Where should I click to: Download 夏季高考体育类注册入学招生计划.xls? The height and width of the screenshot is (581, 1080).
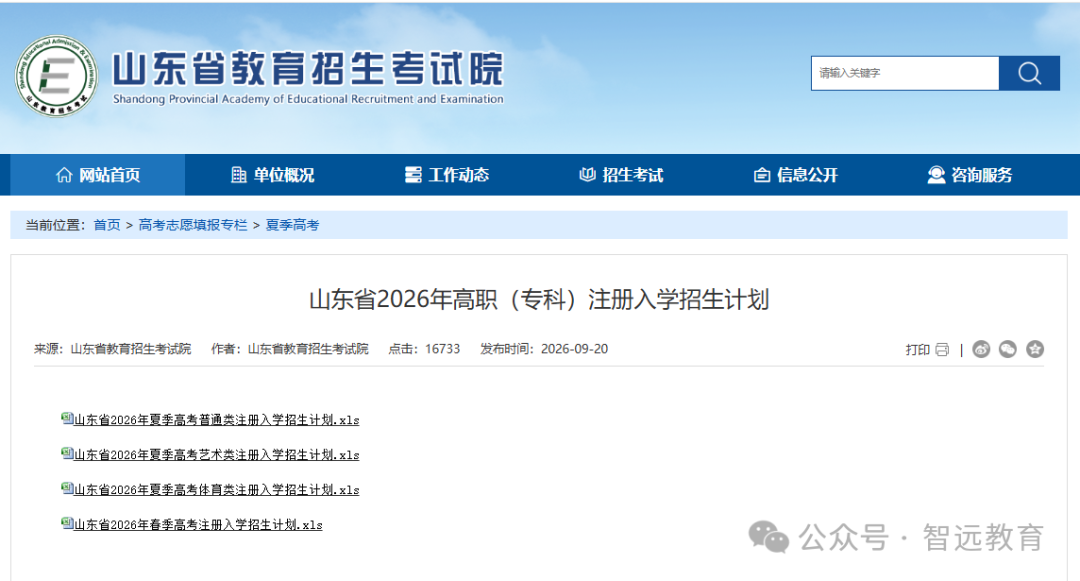click(216, 490)
